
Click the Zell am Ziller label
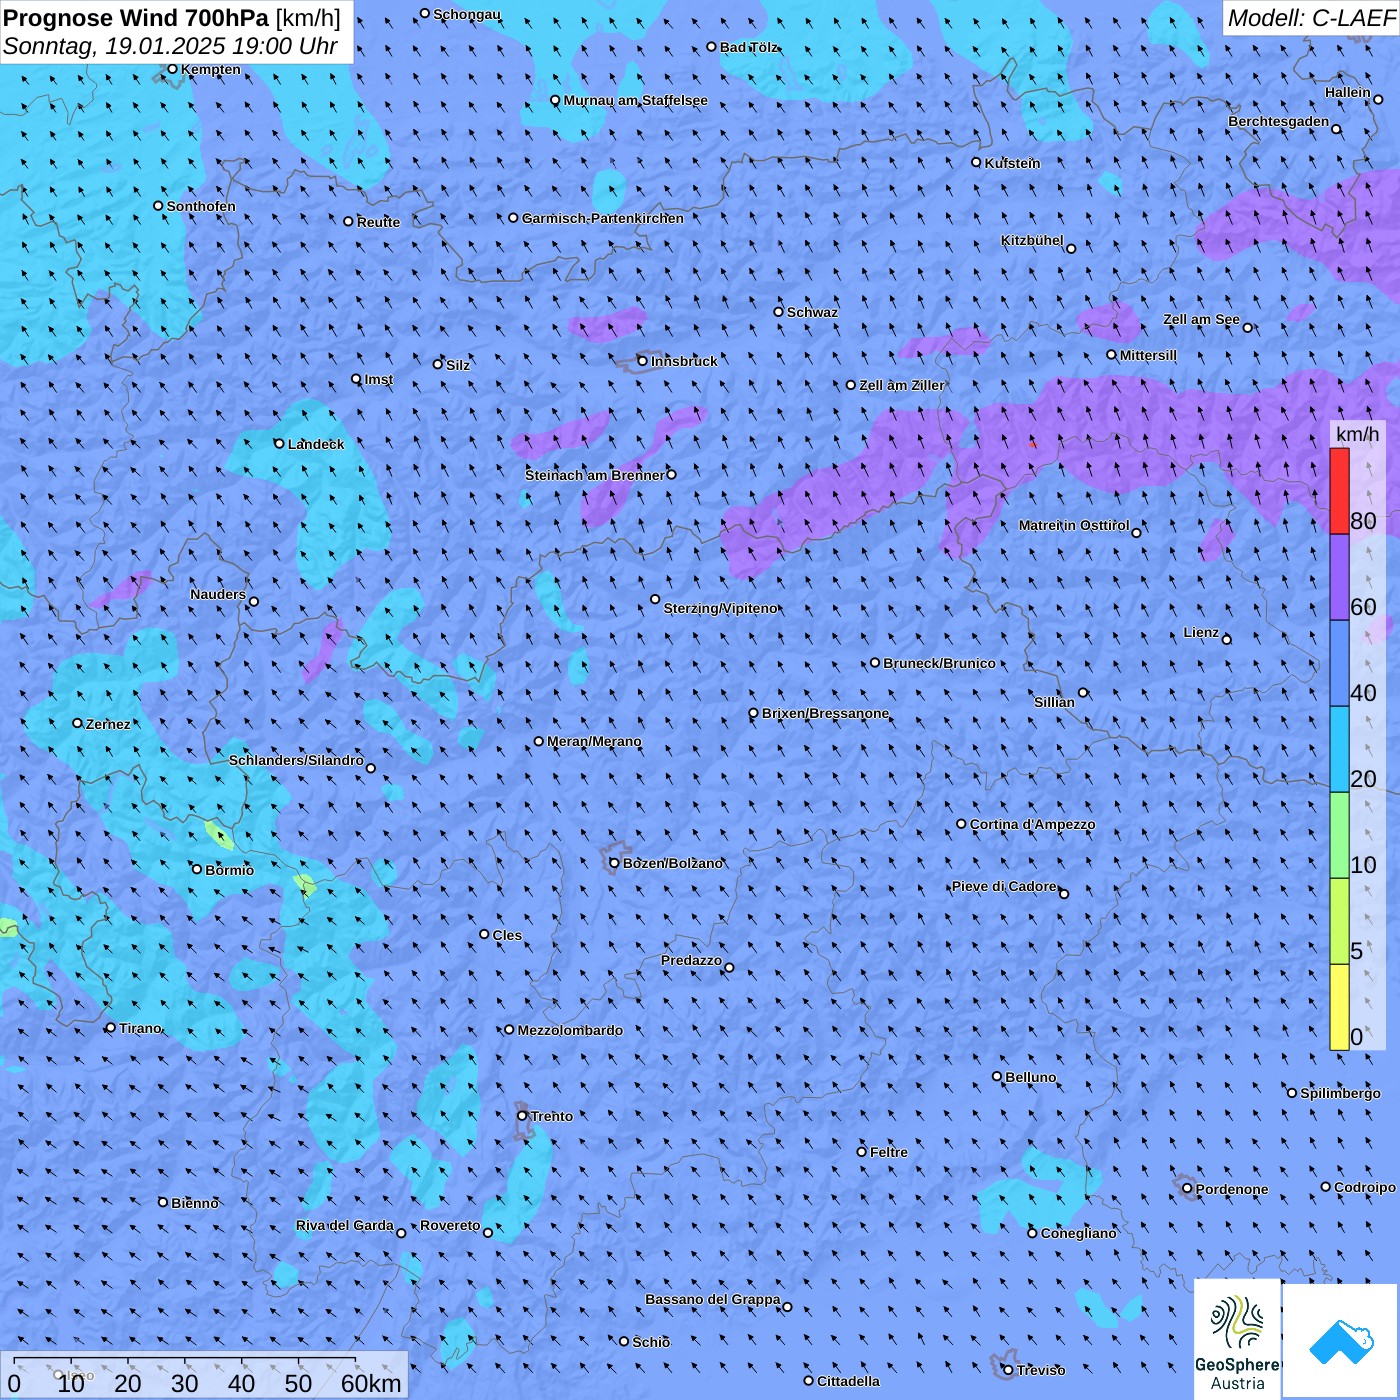902,385
